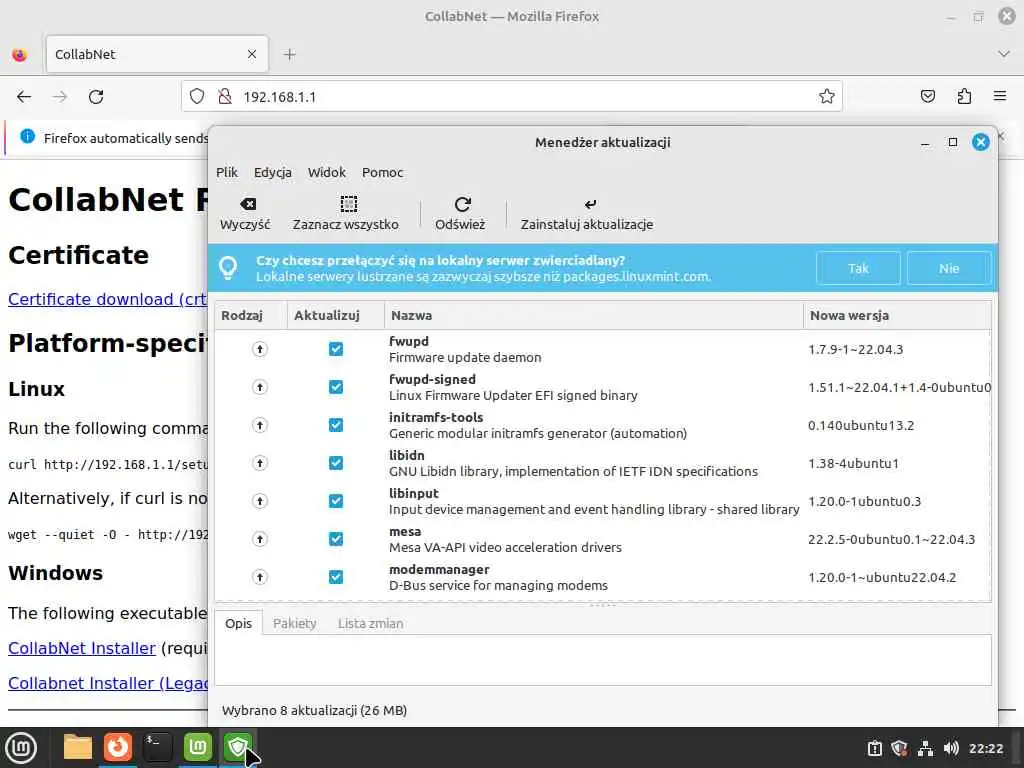The width and height of the screenshot is (1024, 768).
Task: Open CollabNet Installer link
Action: [x=82, y=648]
